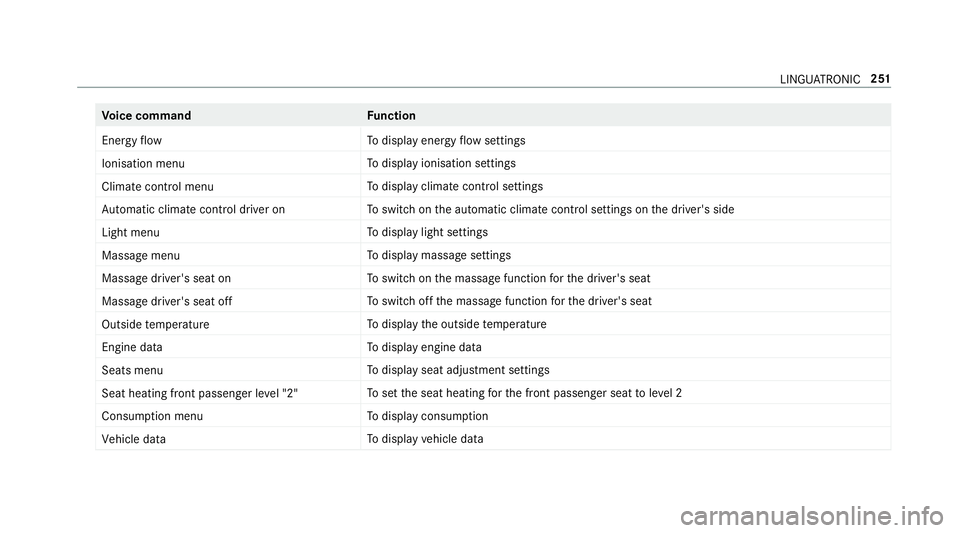Select the 'Voice command' column header
The height and width of the screenshot is (533, 960).
tap(146, 116)
